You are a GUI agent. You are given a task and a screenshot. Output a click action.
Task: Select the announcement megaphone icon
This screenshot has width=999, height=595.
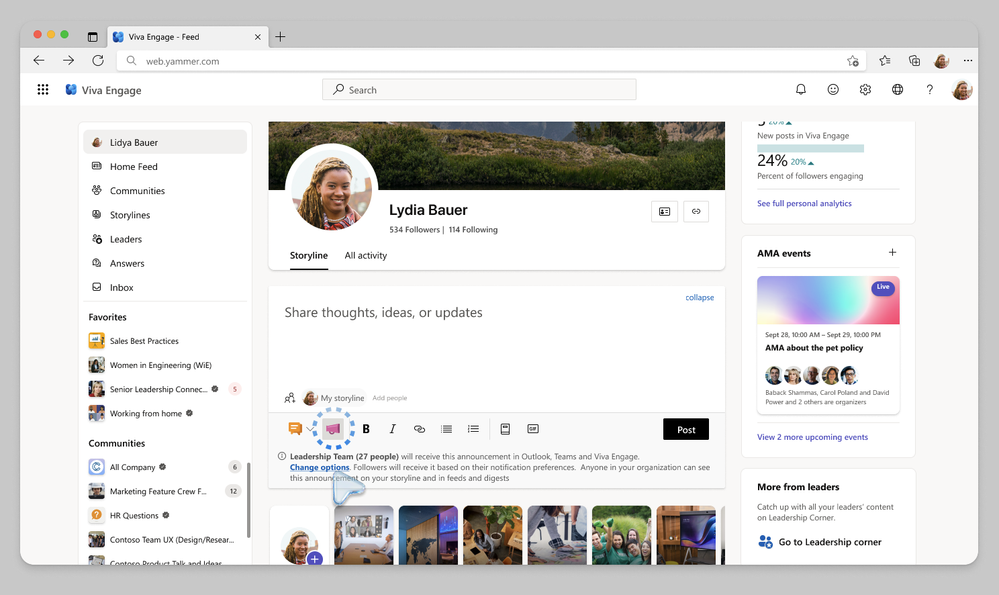pyautogui.click(x=333, y=429)
